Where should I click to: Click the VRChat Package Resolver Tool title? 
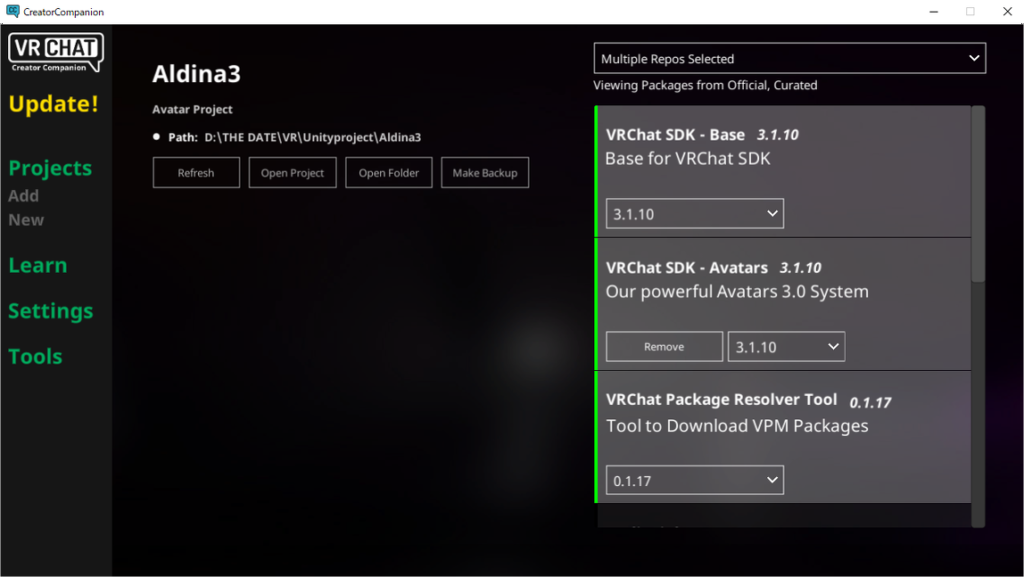pos(721,399)
